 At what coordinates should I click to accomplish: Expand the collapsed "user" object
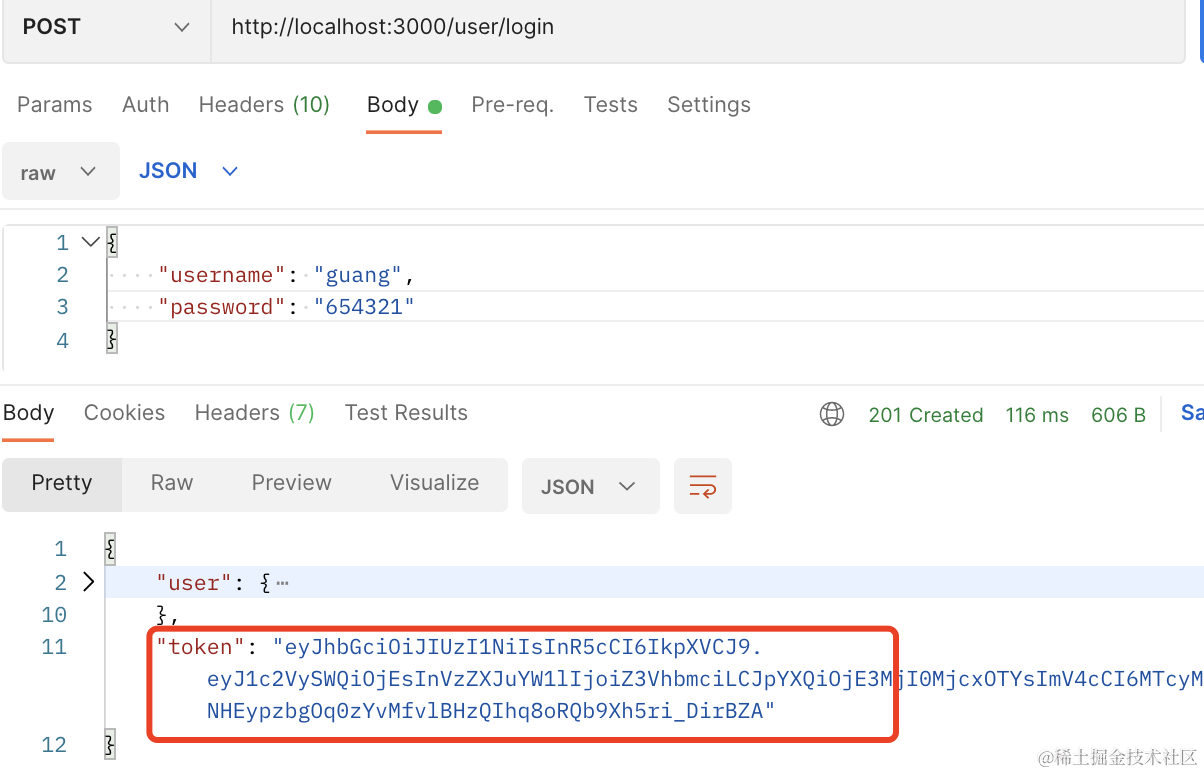pyautogui.click(x=88, y=582)
